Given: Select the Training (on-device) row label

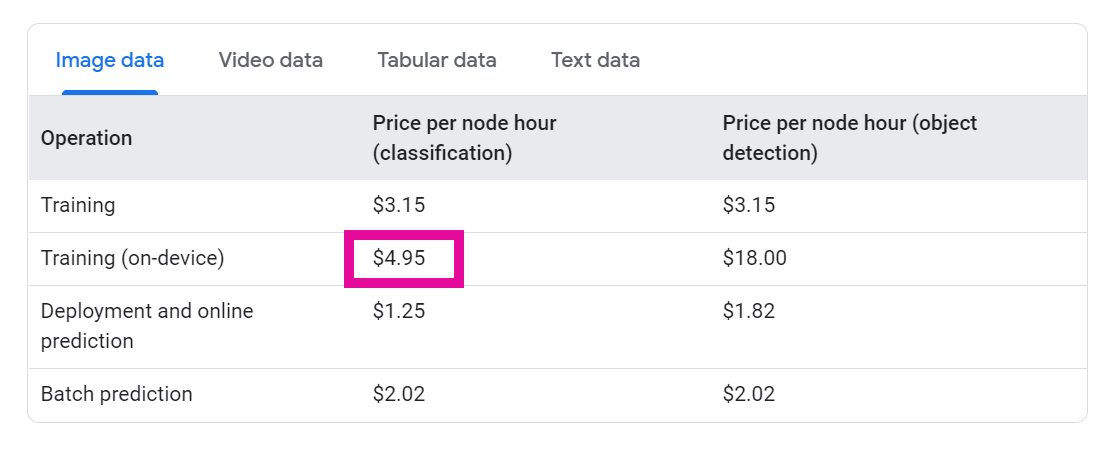Looking at the screenshot, I should coord(132,258).
